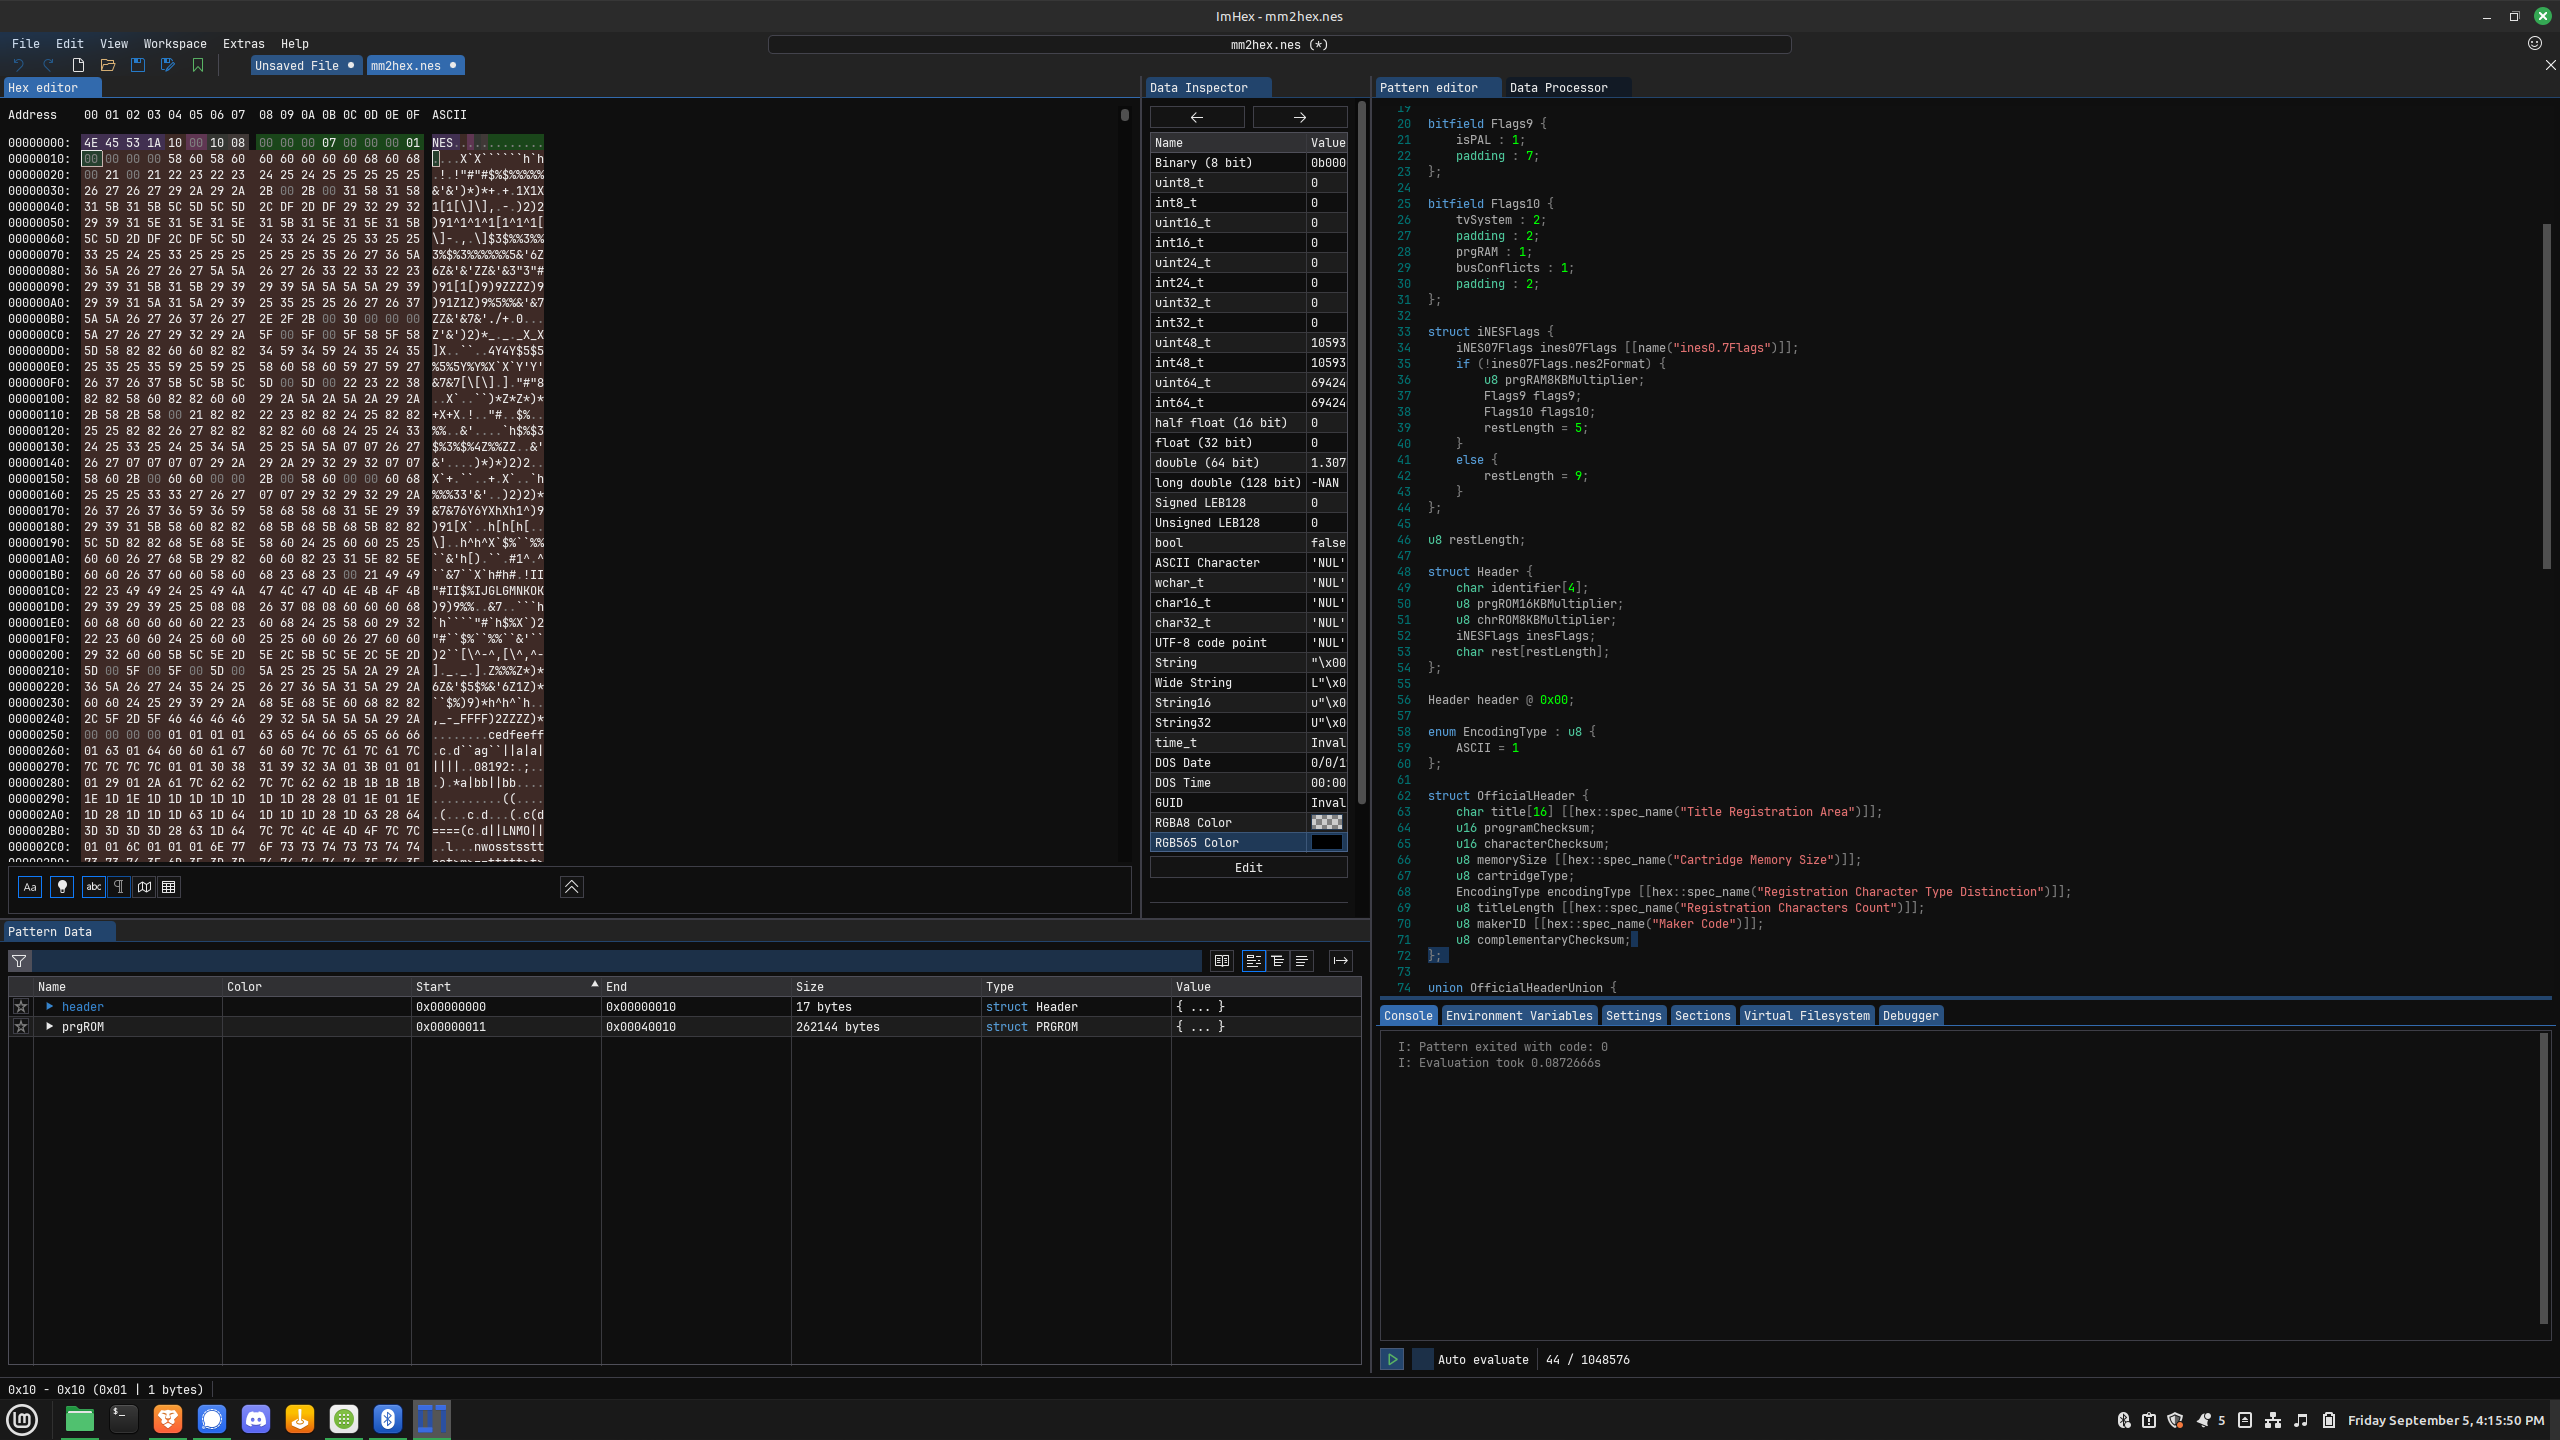Click the export arrow icon in Pattern Data

pyautogui.click(x=1340, y=961)
